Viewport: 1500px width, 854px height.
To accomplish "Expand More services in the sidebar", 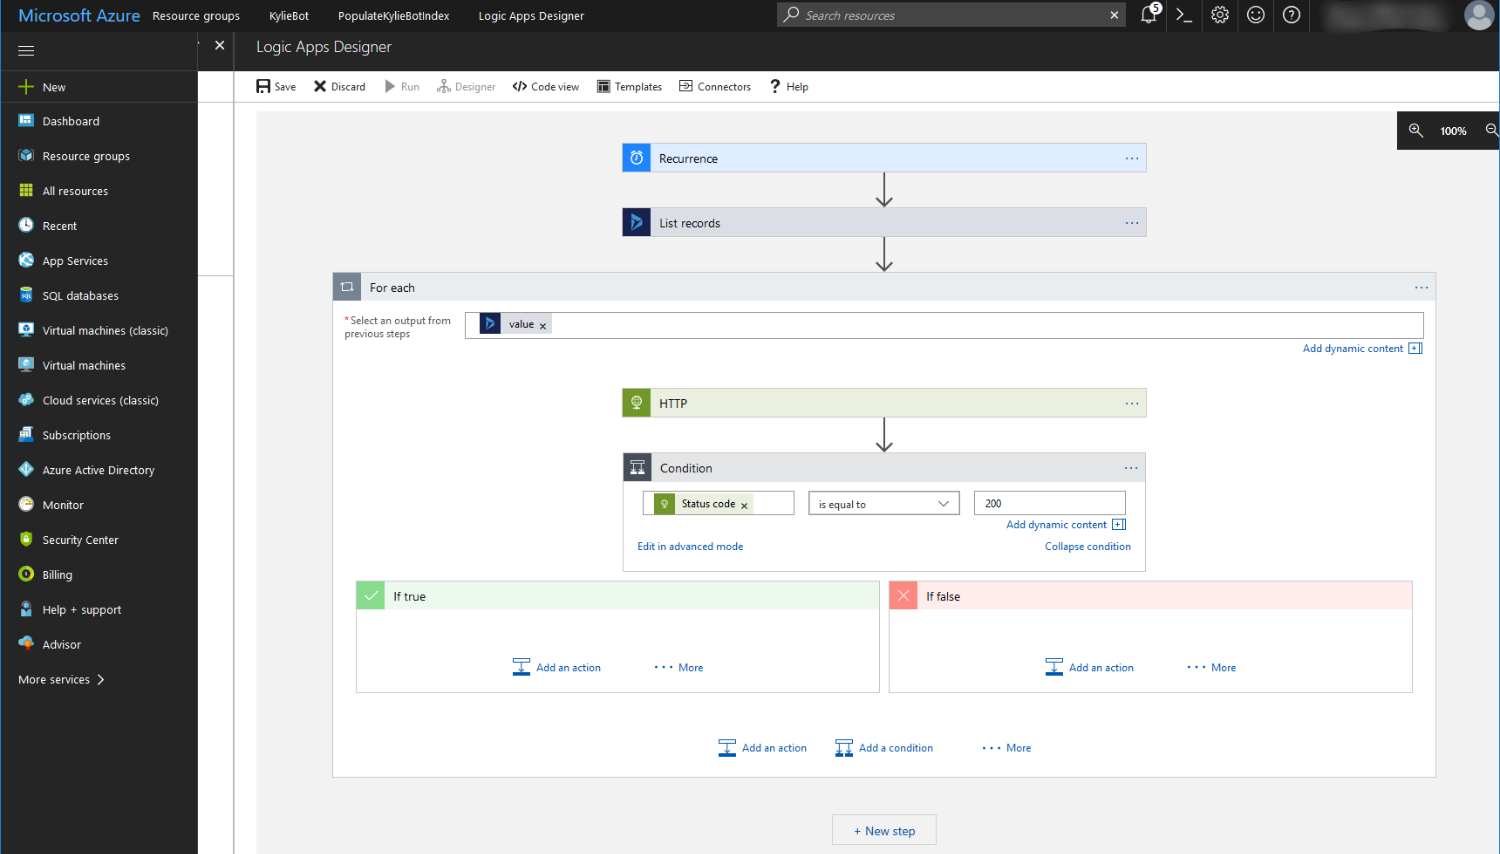I will [x=61, y=680].
